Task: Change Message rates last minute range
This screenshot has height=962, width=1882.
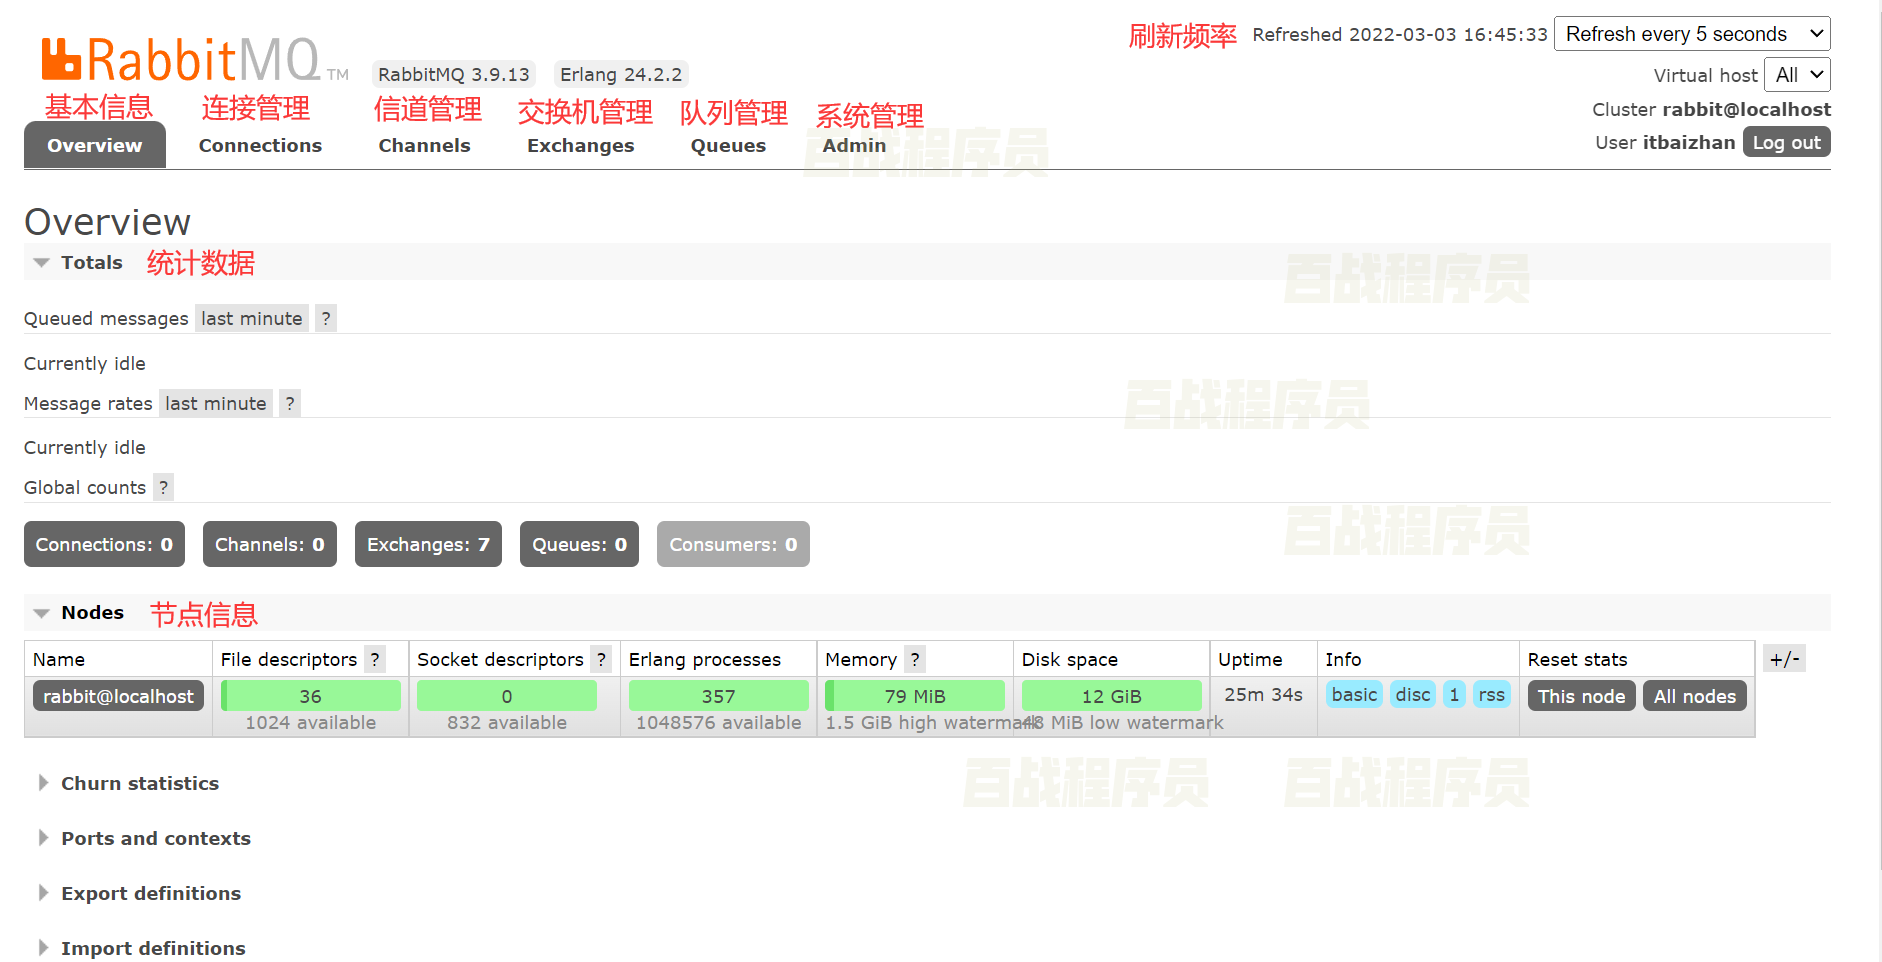Action: tap(216, 403)
